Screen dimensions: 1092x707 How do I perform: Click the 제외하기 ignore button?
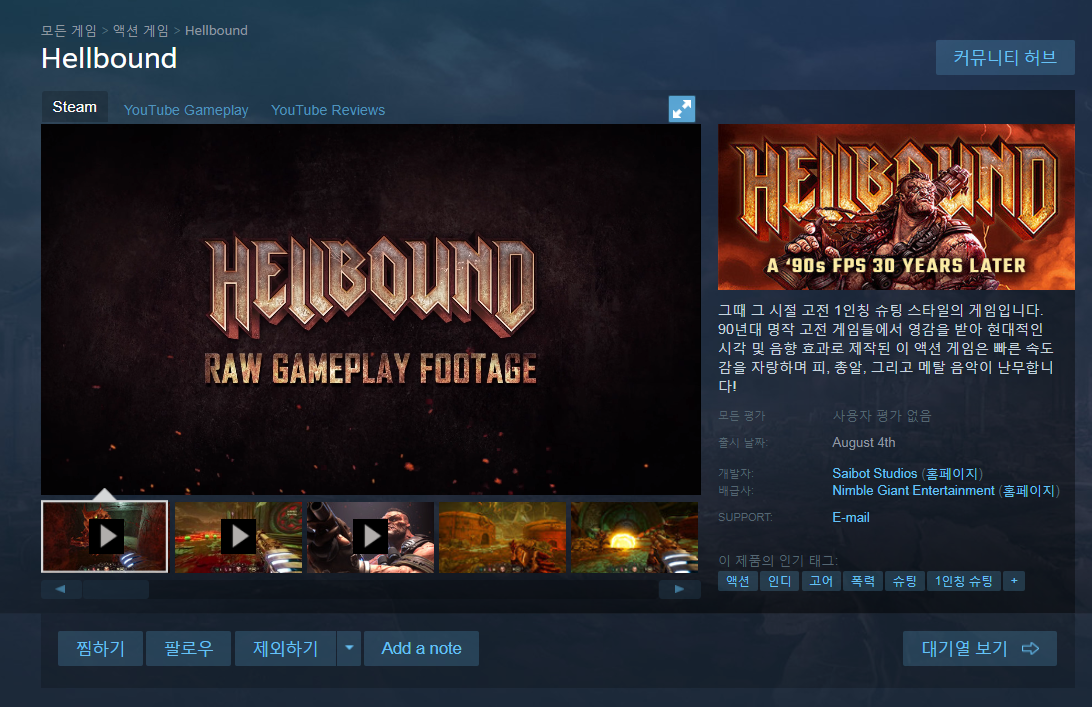286,648
